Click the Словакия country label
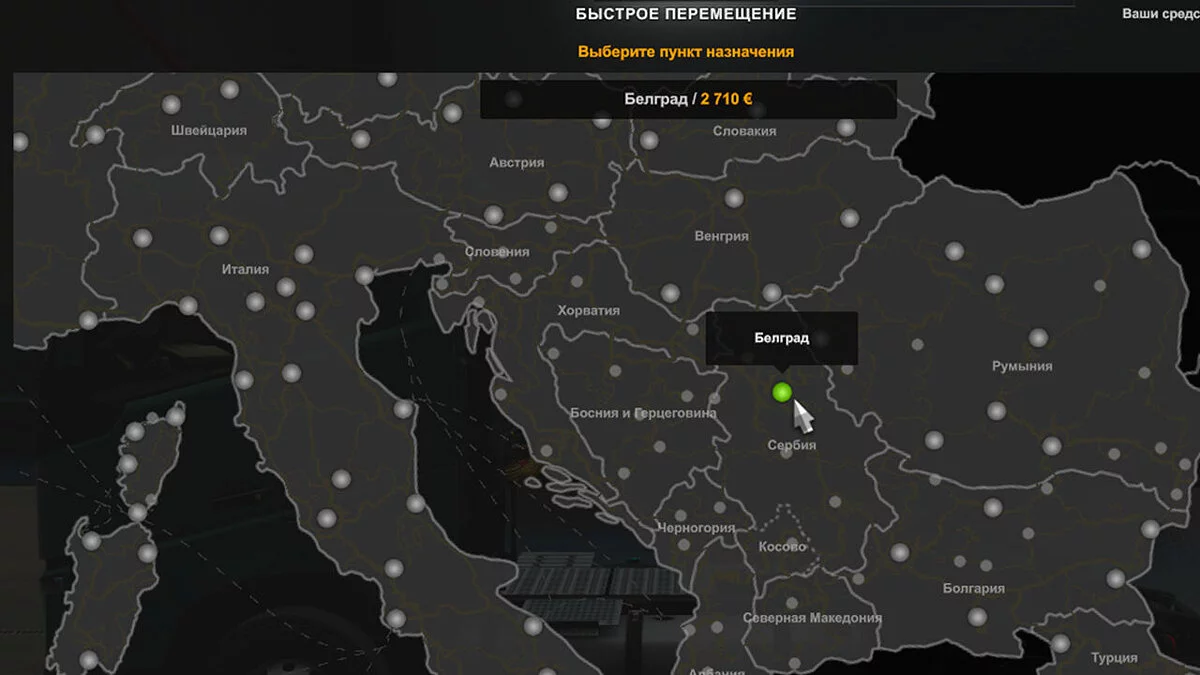1200x675 pixels. point(744,131)
